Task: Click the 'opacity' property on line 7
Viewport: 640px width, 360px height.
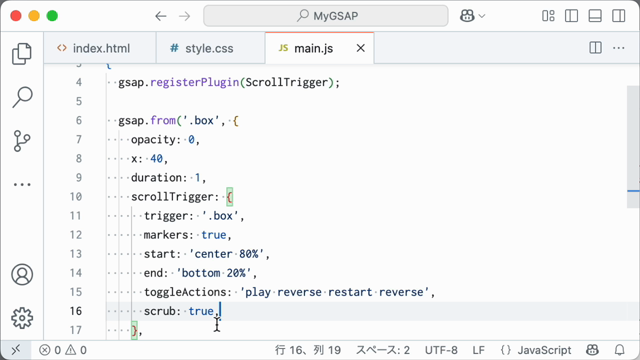Action: (153, 140)
